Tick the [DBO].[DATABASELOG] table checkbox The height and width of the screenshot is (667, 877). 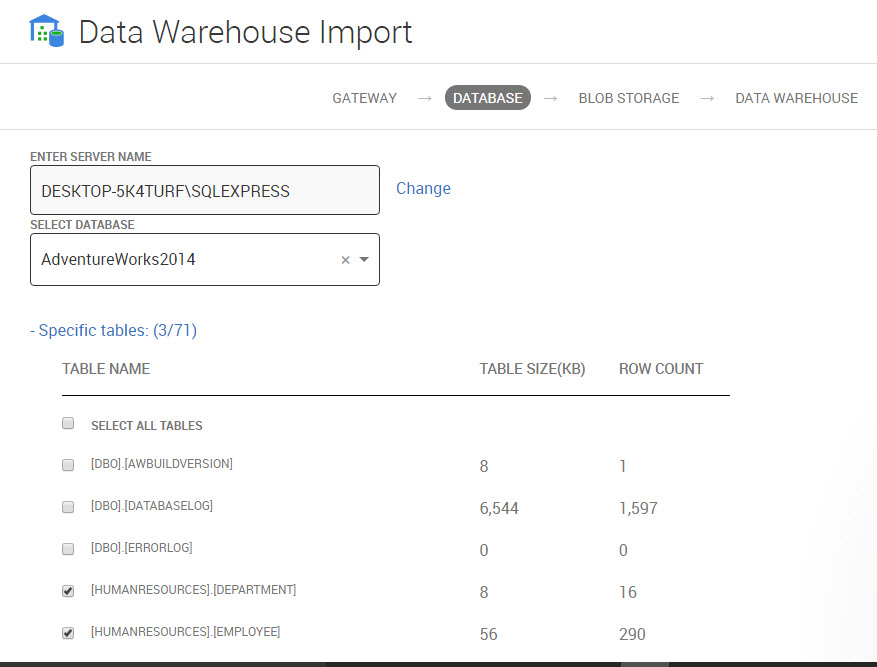pyautogui.click(x=68, y=507)
